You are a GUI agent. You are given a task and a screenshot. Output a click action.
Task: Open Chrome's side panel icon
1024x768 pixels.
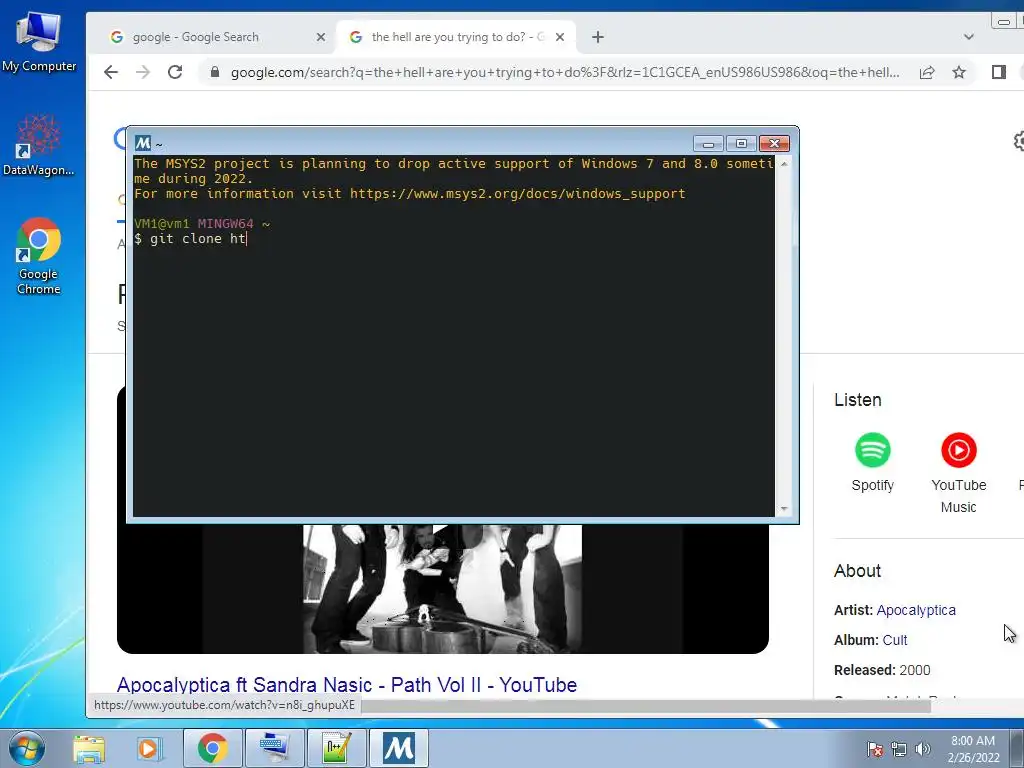[x=999, y=72]
